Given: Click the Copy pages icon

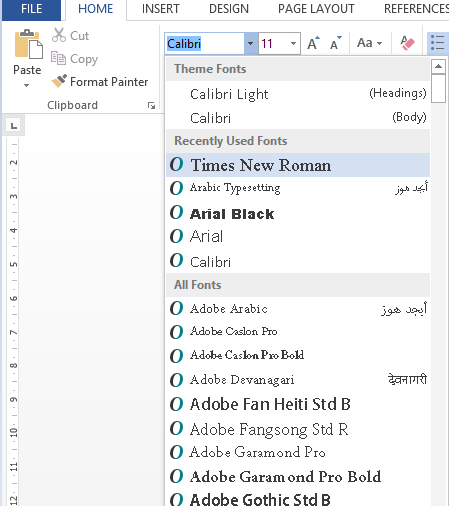Looking at the screenshot, I should [x=58, y=58].
